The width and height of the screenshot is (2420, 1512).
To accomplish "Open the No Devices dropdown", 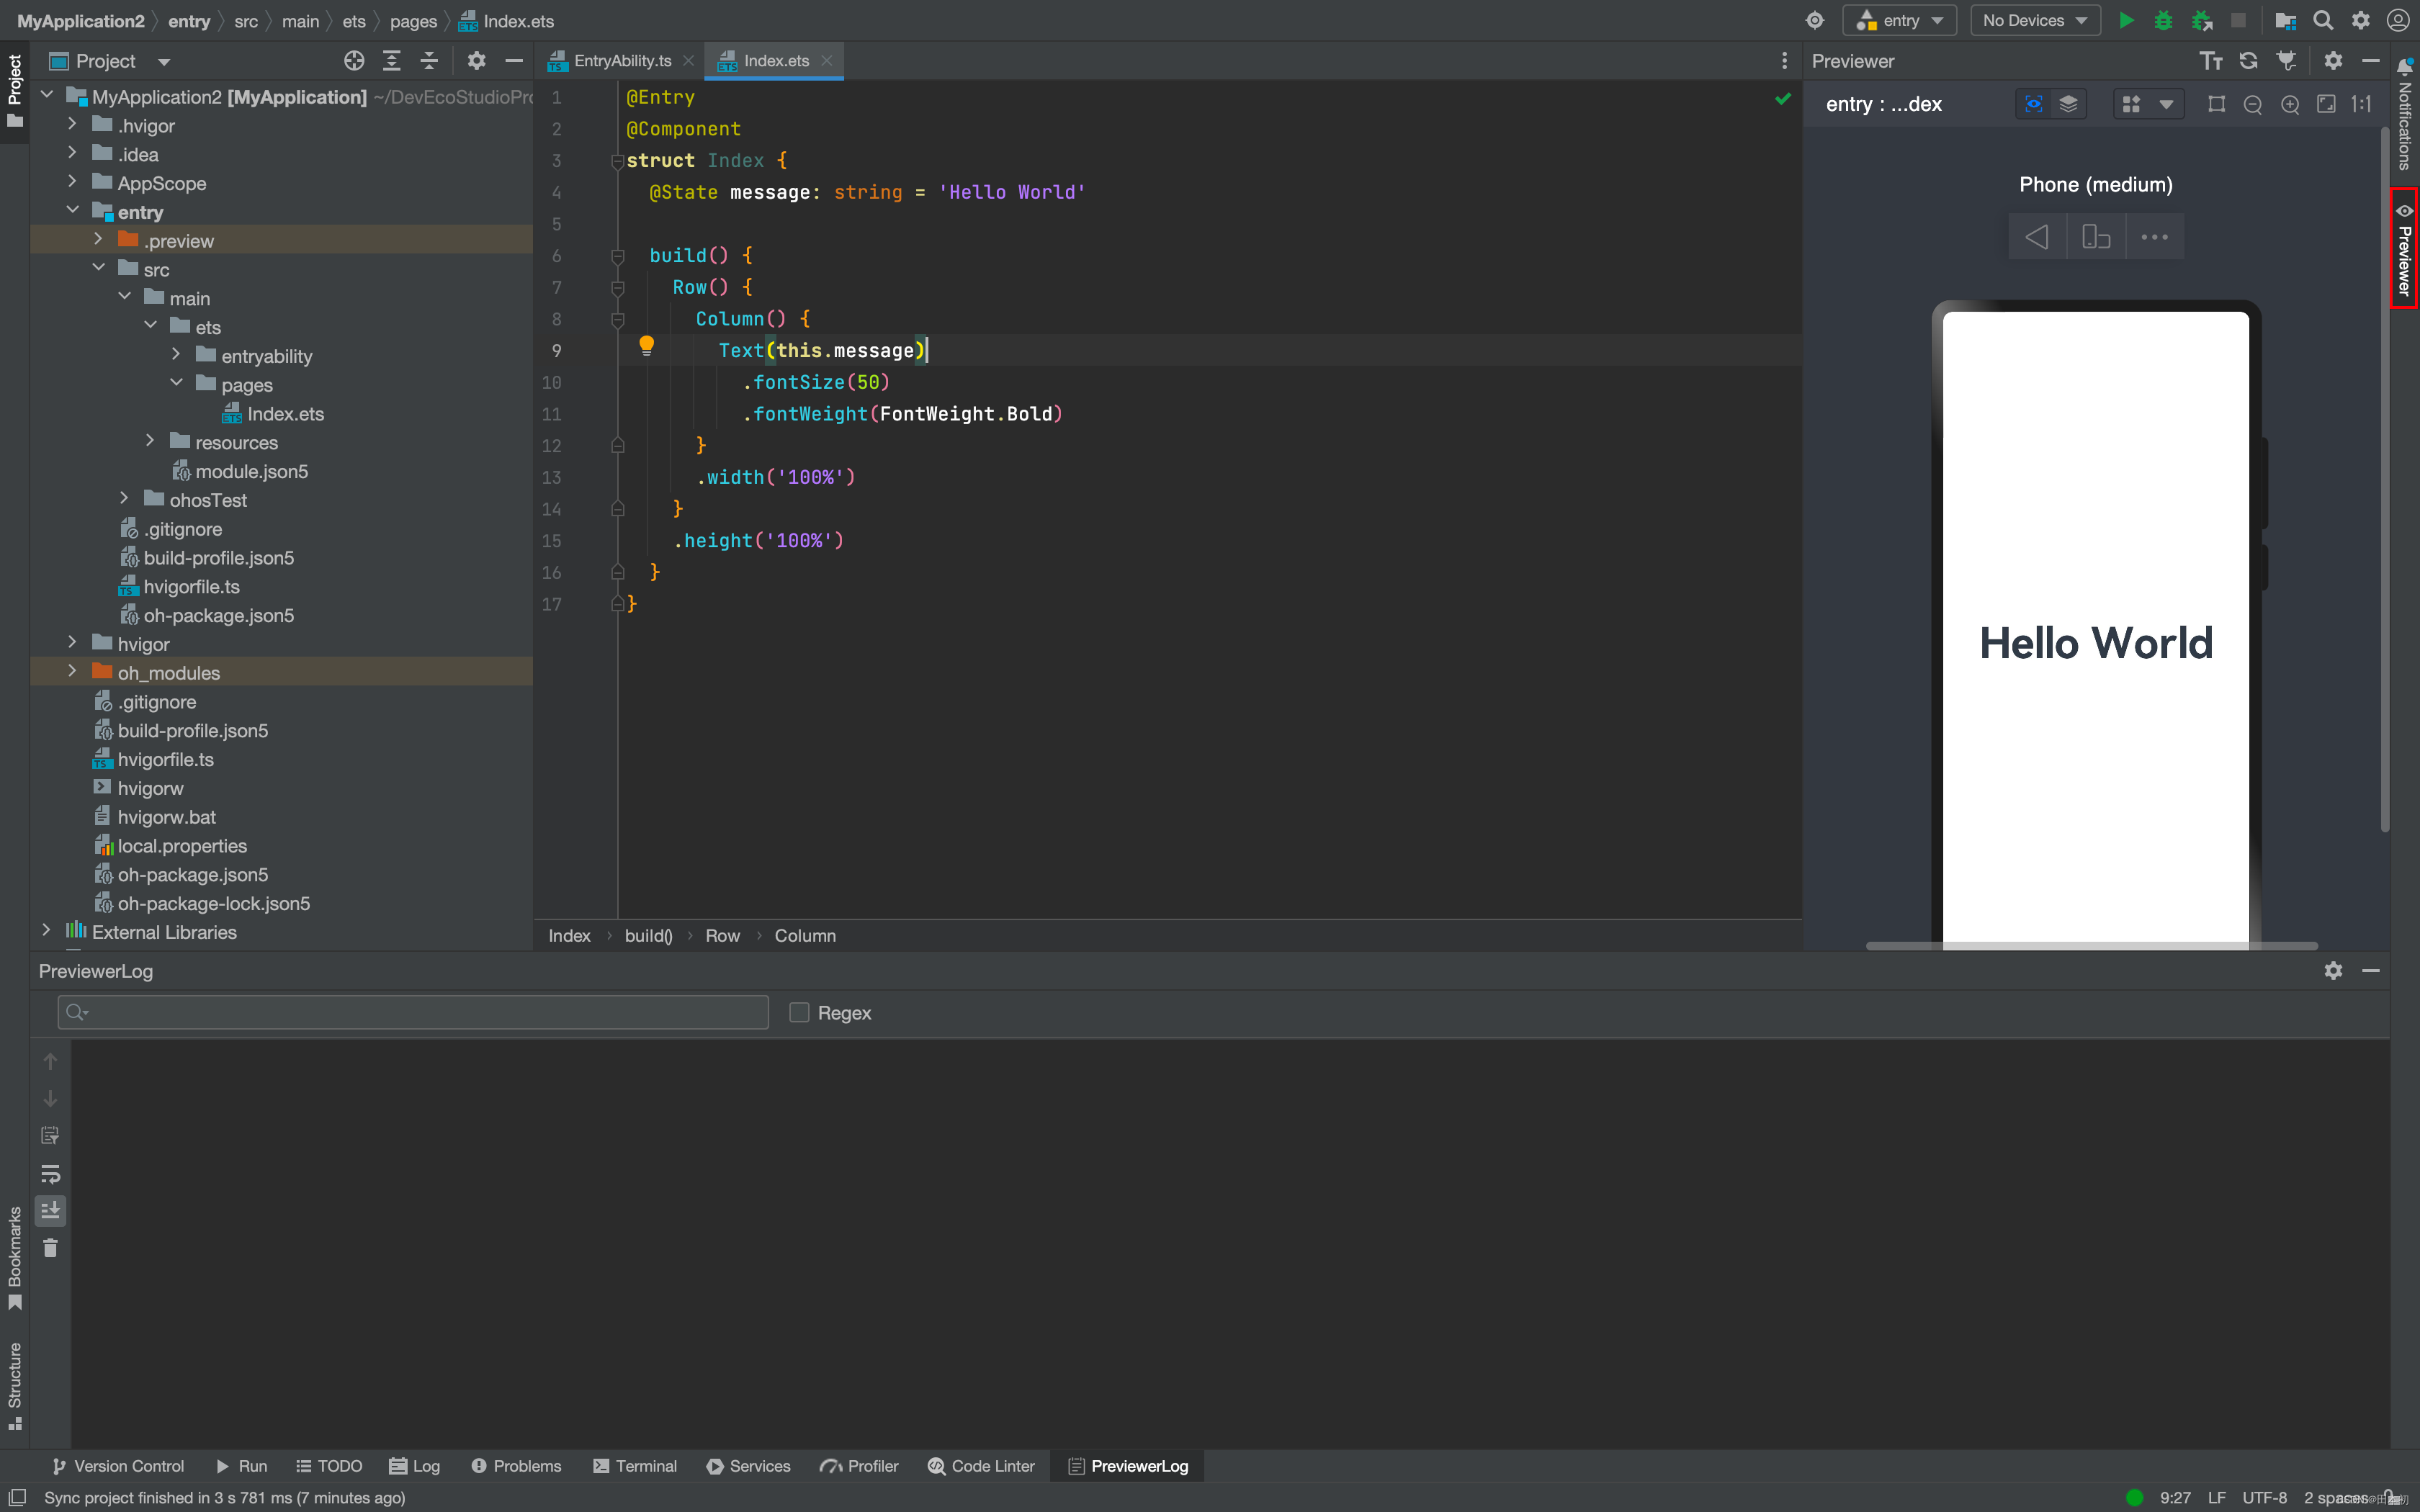I will (x=2034, y=21).
